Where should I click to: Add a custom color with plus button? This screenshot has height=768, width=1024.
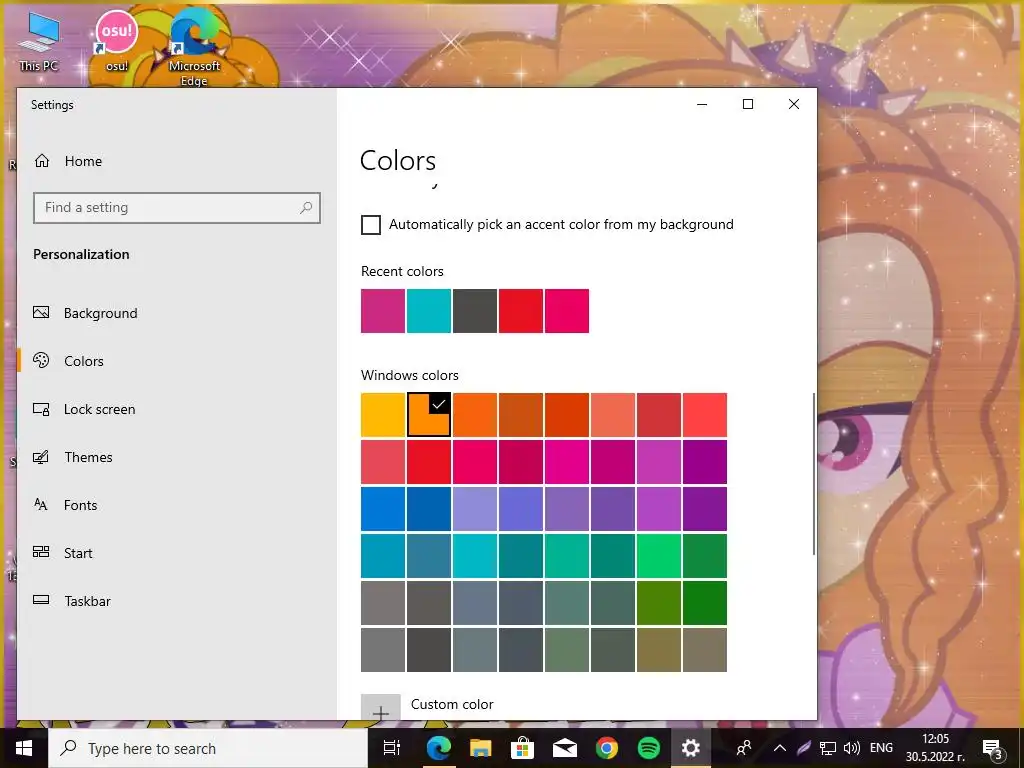[x=381, y=707]
